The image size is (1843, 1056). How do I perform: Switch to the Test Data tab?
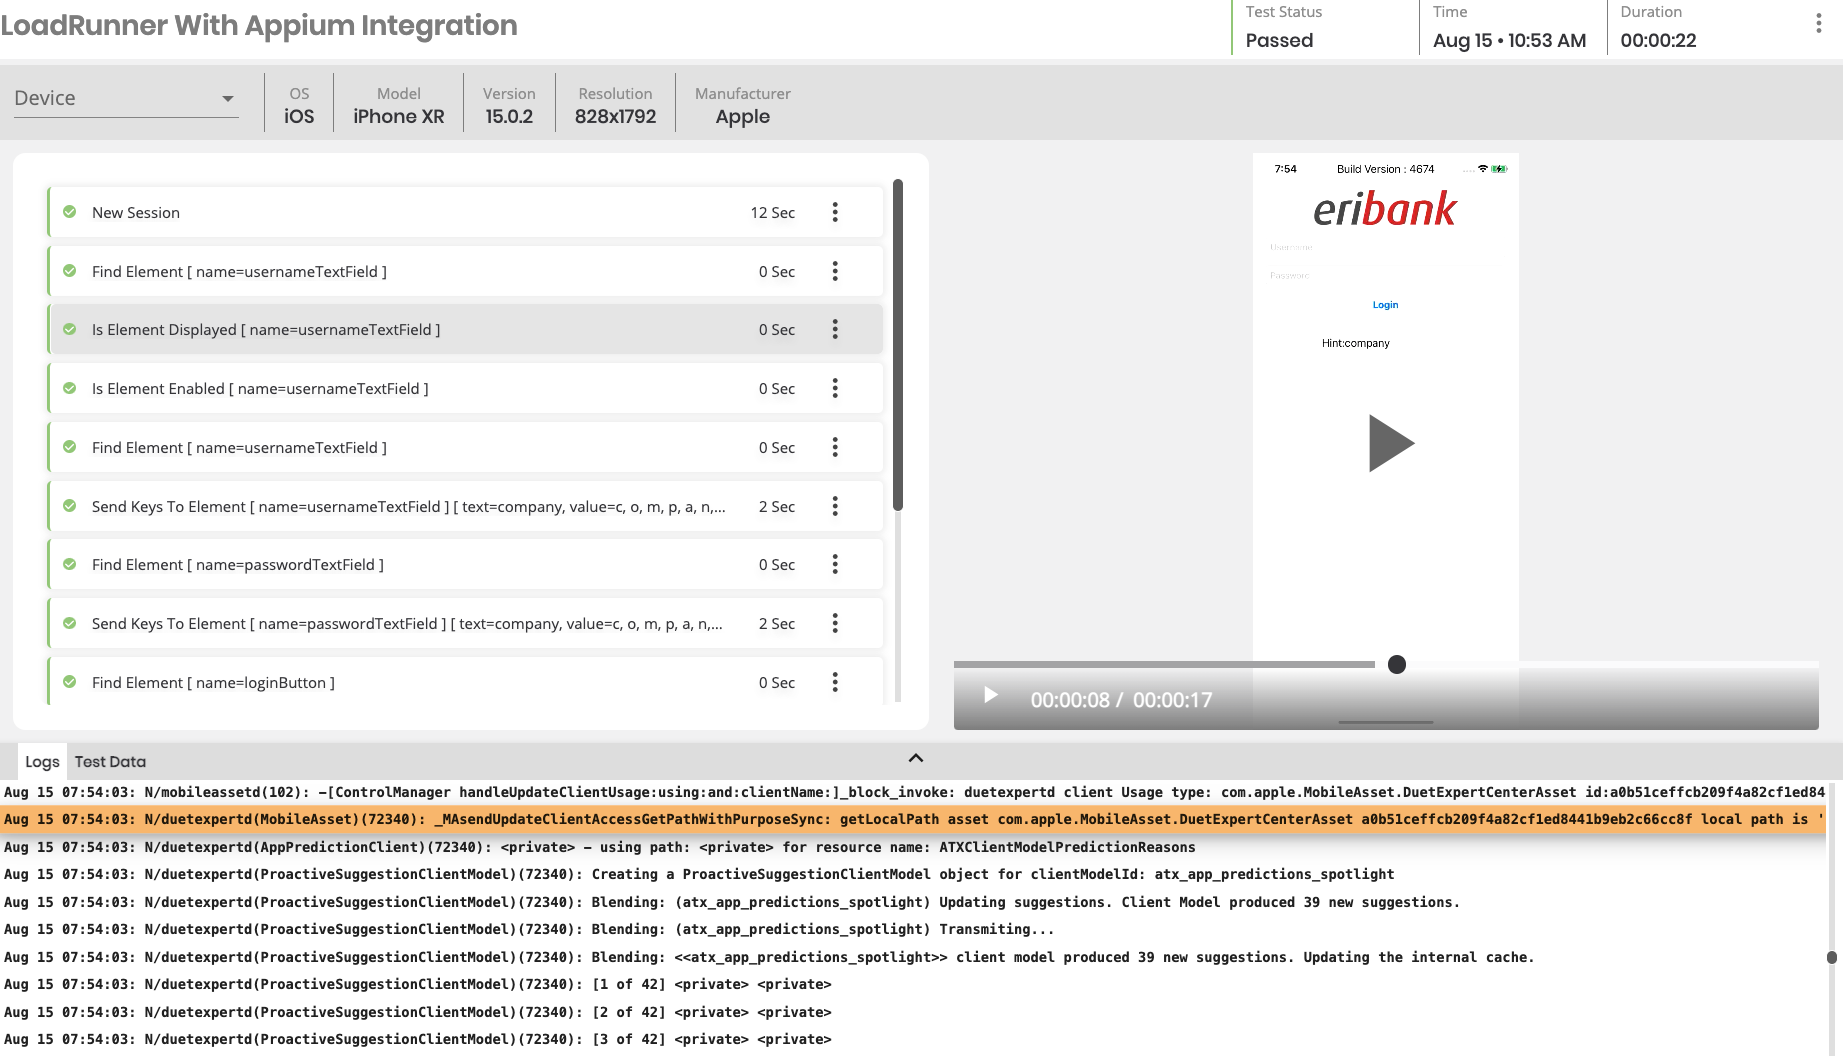(x=110, y=762)
